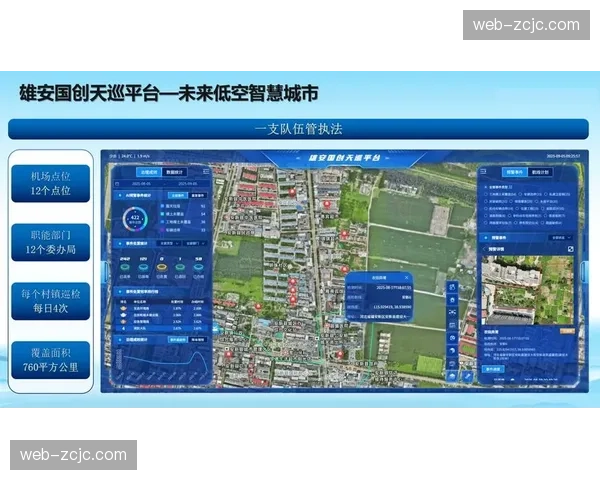Click the orange status tag in event details
600x480 pixels.
[567, 331]
